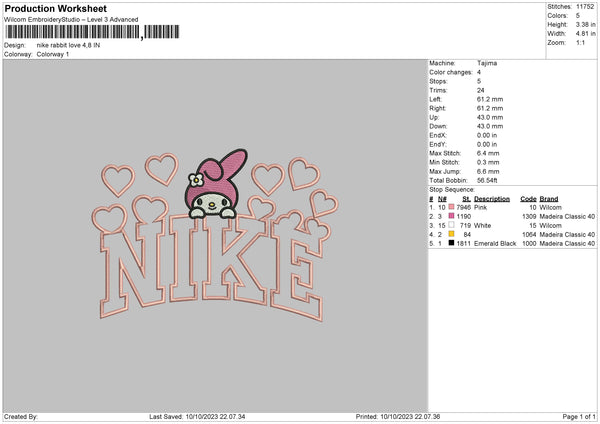Click the 'N#' column header

pyautogui.click(x=442, y=199)
